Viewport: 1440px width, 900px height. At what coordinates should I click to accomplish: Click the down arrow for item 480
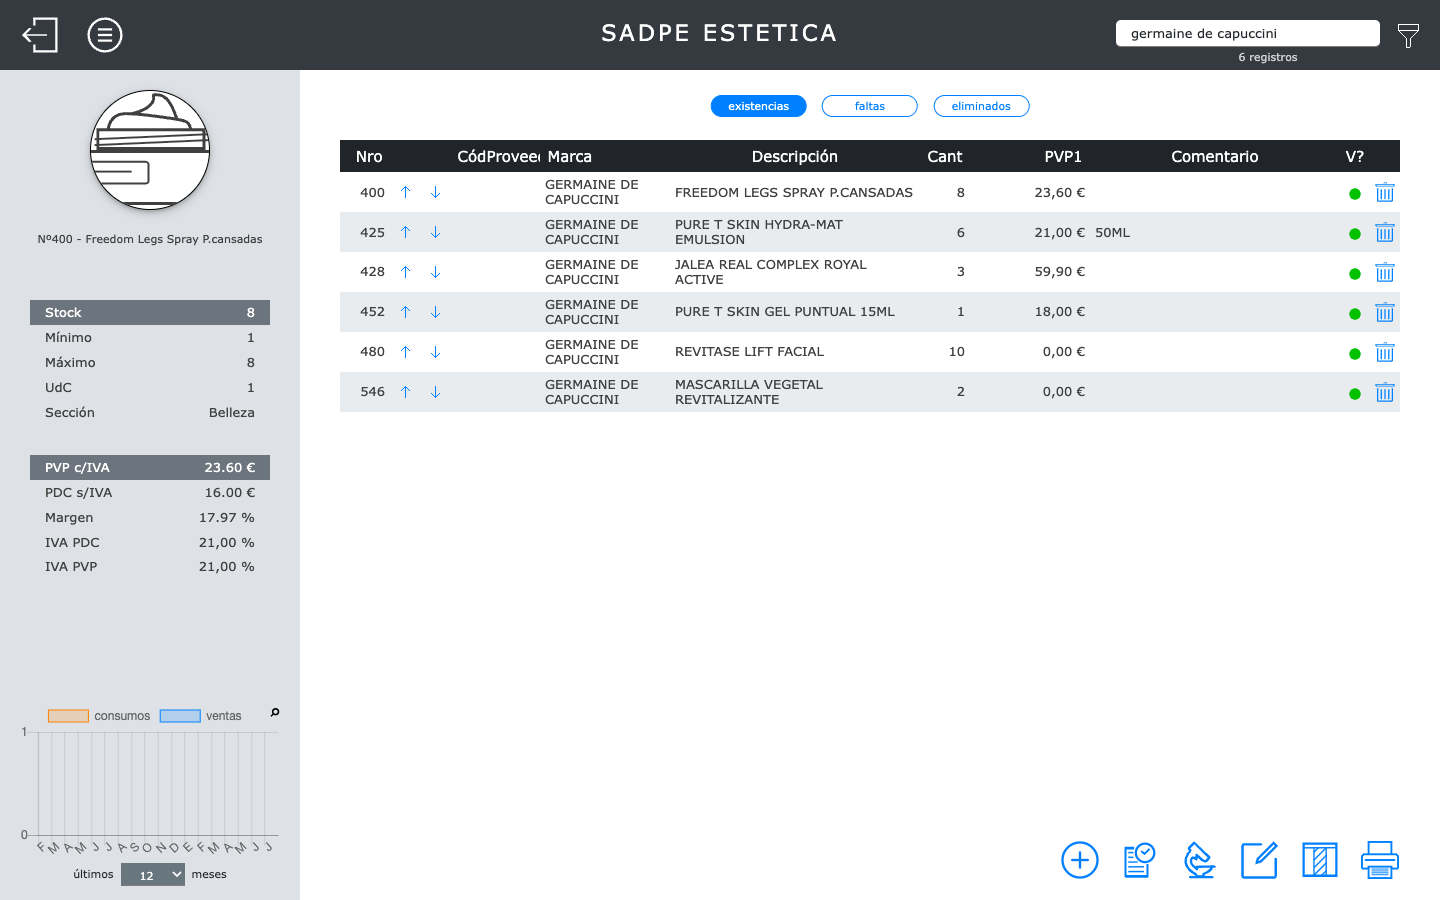point(435,352)
